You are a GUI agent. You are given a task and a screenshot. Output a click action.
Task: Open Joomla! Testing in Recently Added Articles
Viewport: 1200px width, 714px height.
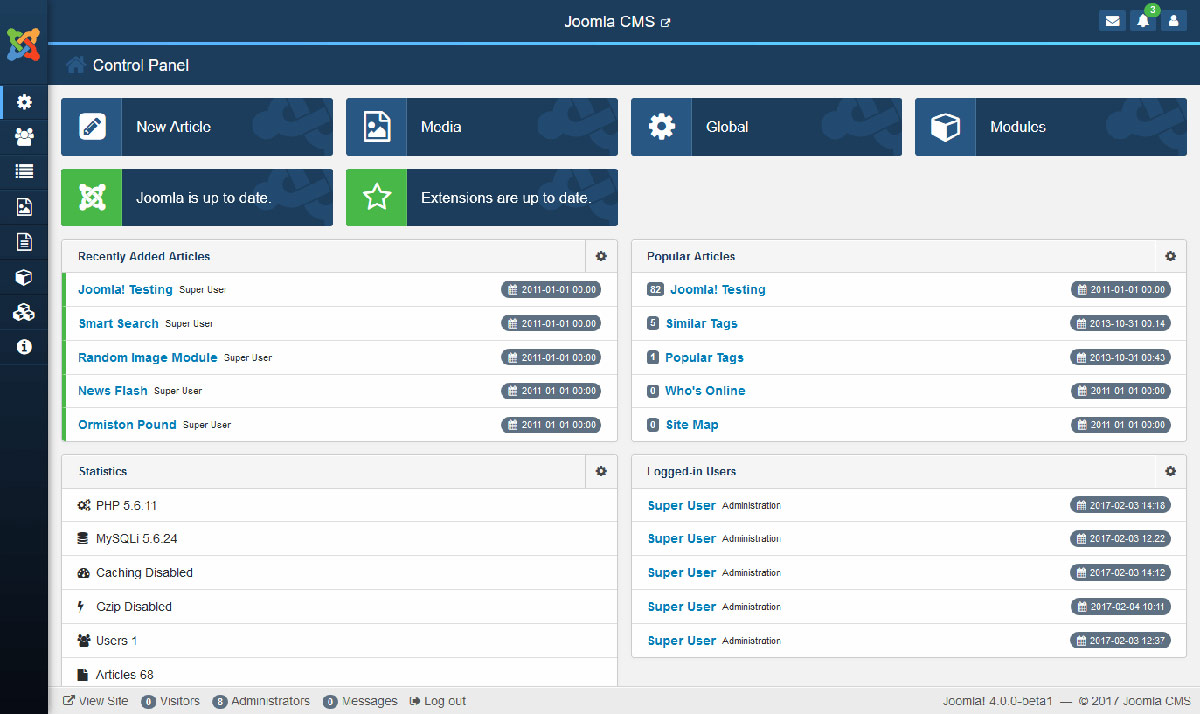pyautogui.click(x=125, y=290)
